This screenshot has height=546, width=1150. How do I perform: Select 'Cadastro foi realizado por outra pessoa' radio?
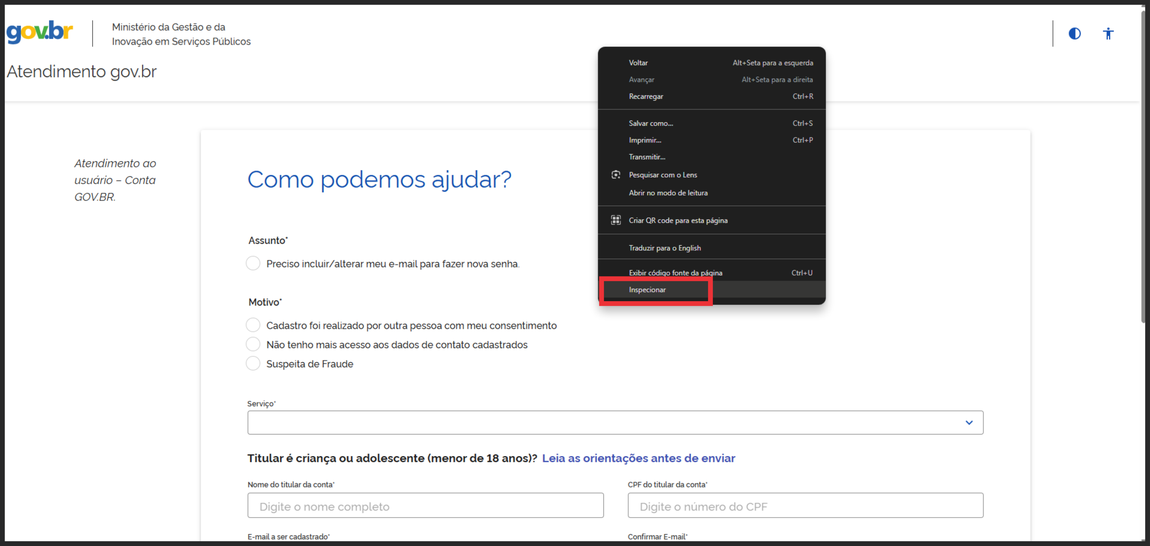[x=253, y=325]
